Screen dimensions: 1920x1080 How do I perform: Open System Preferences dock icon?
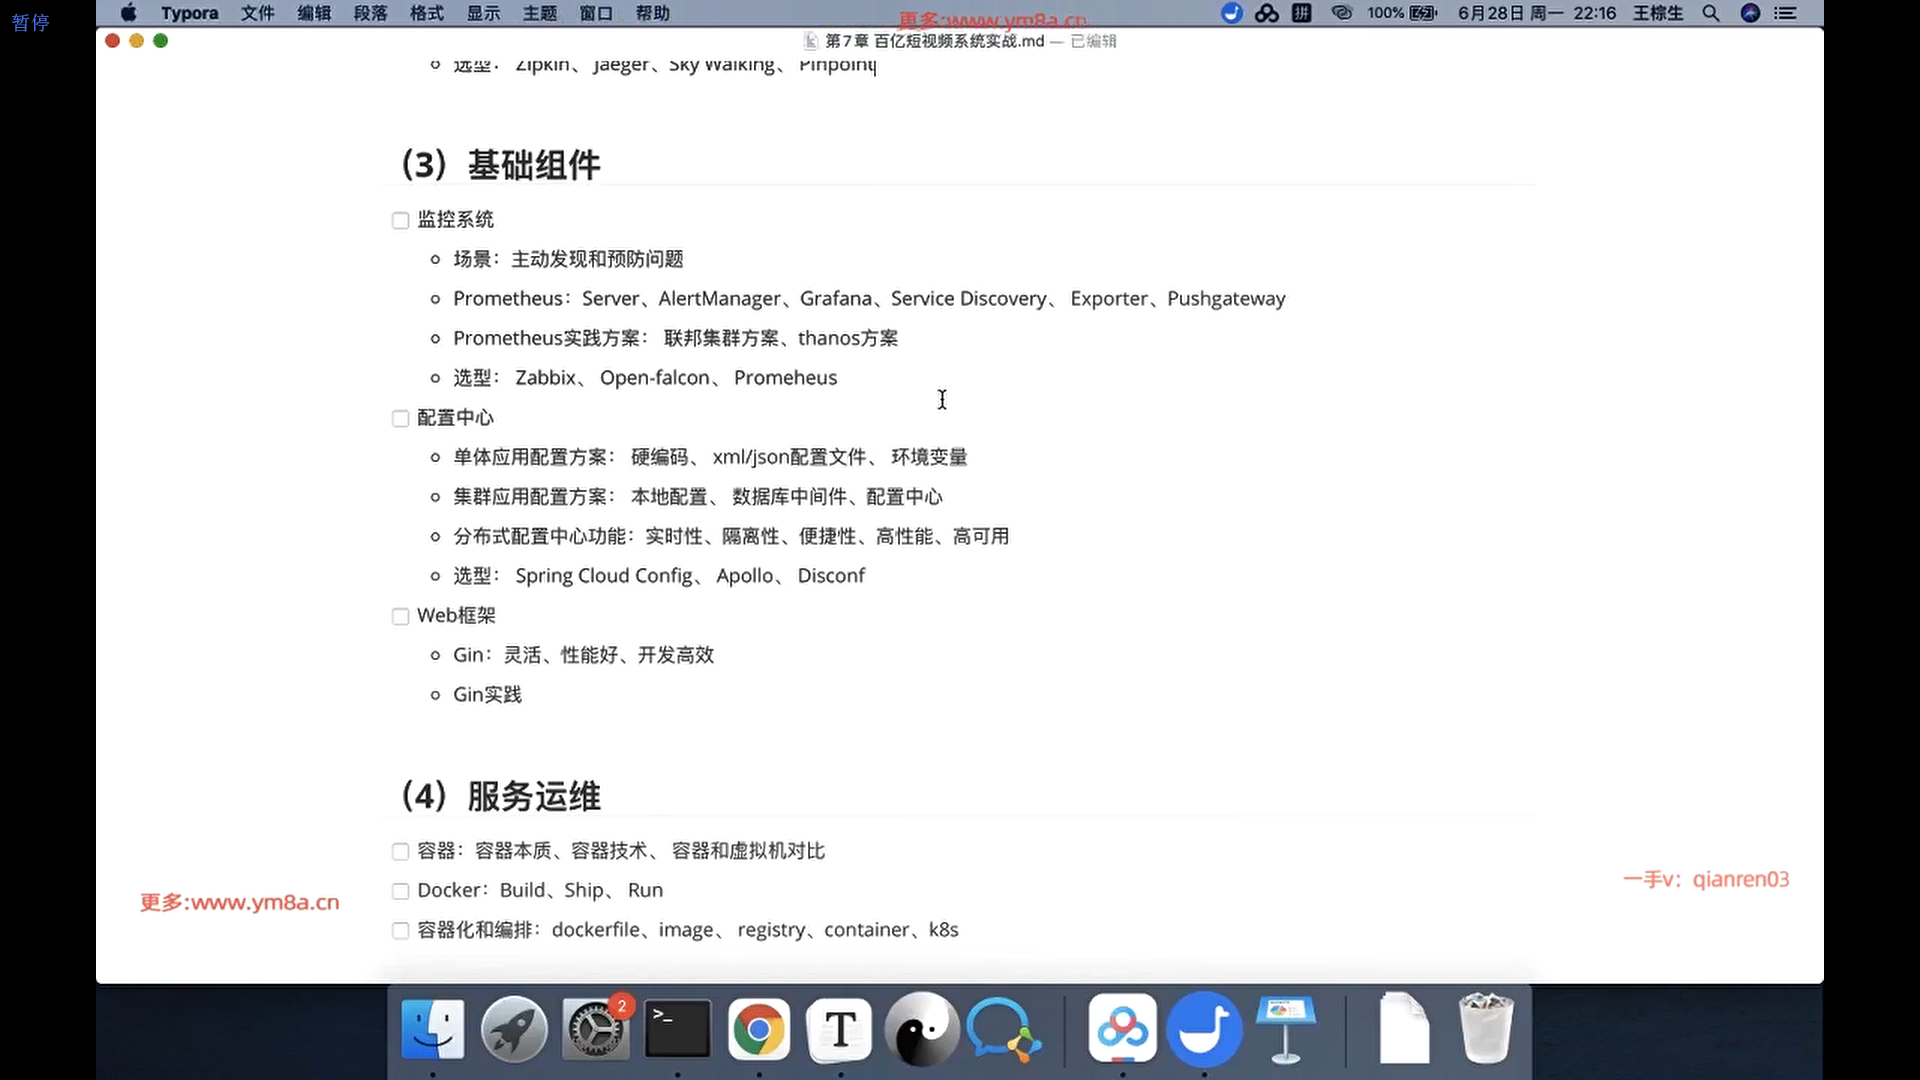596,1029
